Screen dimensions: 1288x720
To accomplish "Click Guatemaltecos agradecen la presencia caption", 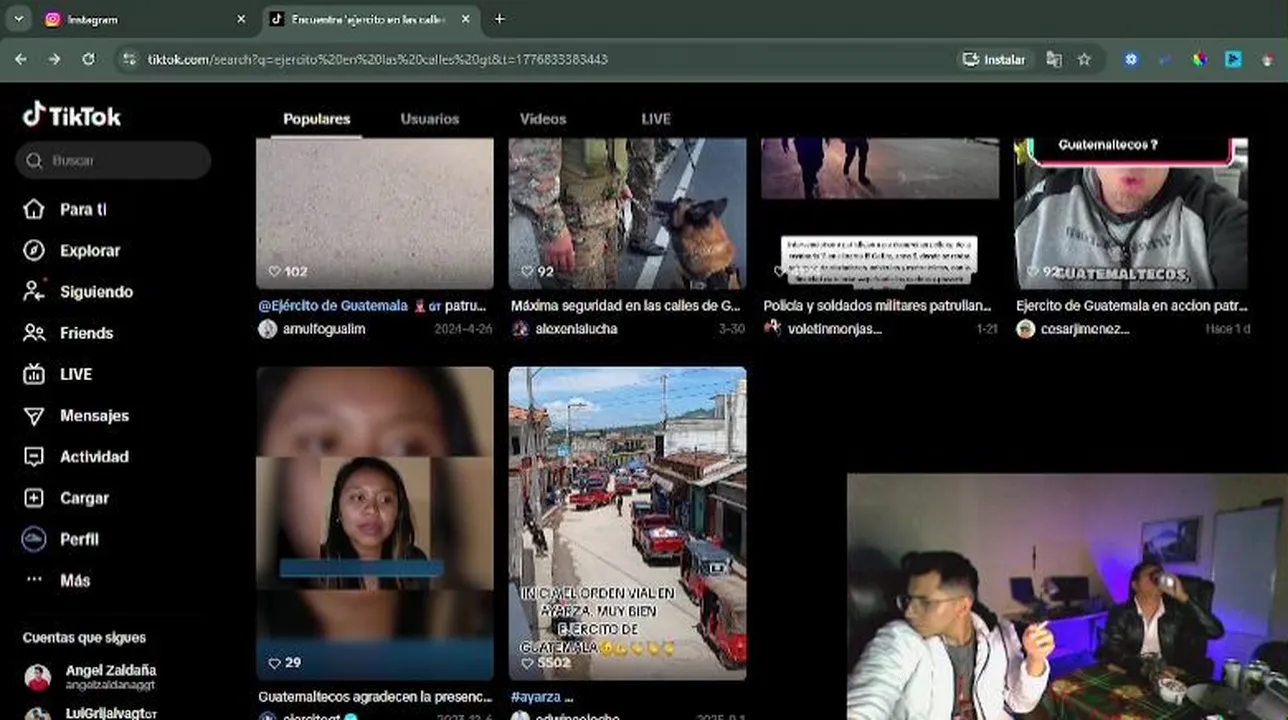I will tap(375, 696).
